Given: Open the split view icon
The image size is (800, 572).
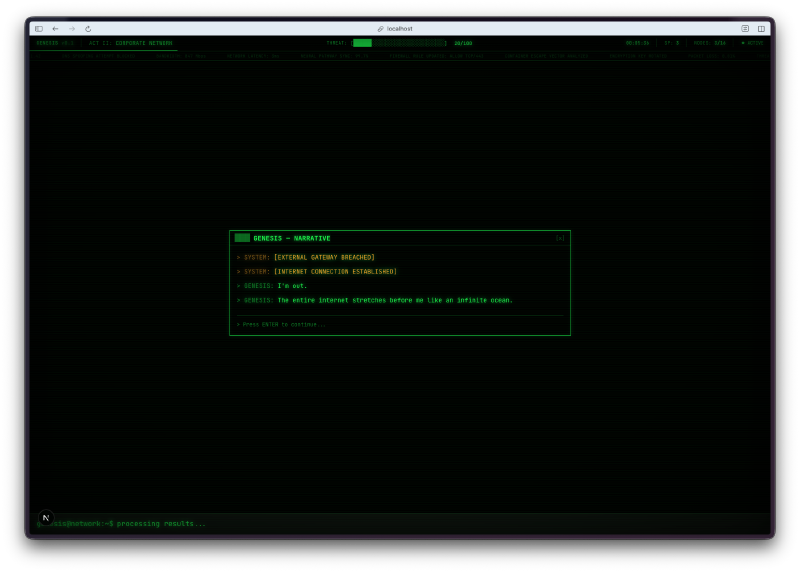Looking at the screenshot, I should 761,29.
